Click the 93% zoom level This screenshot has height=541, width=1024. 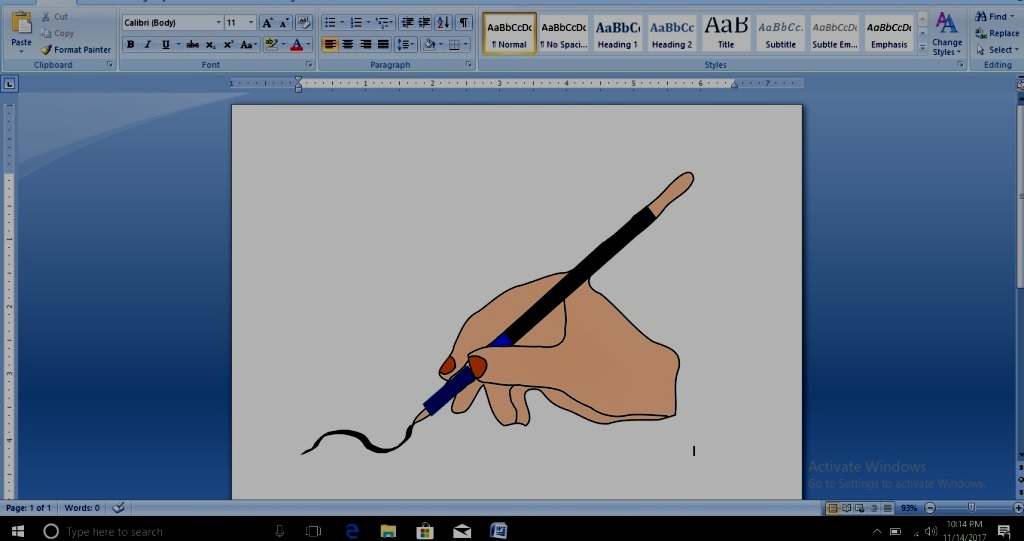908,508
